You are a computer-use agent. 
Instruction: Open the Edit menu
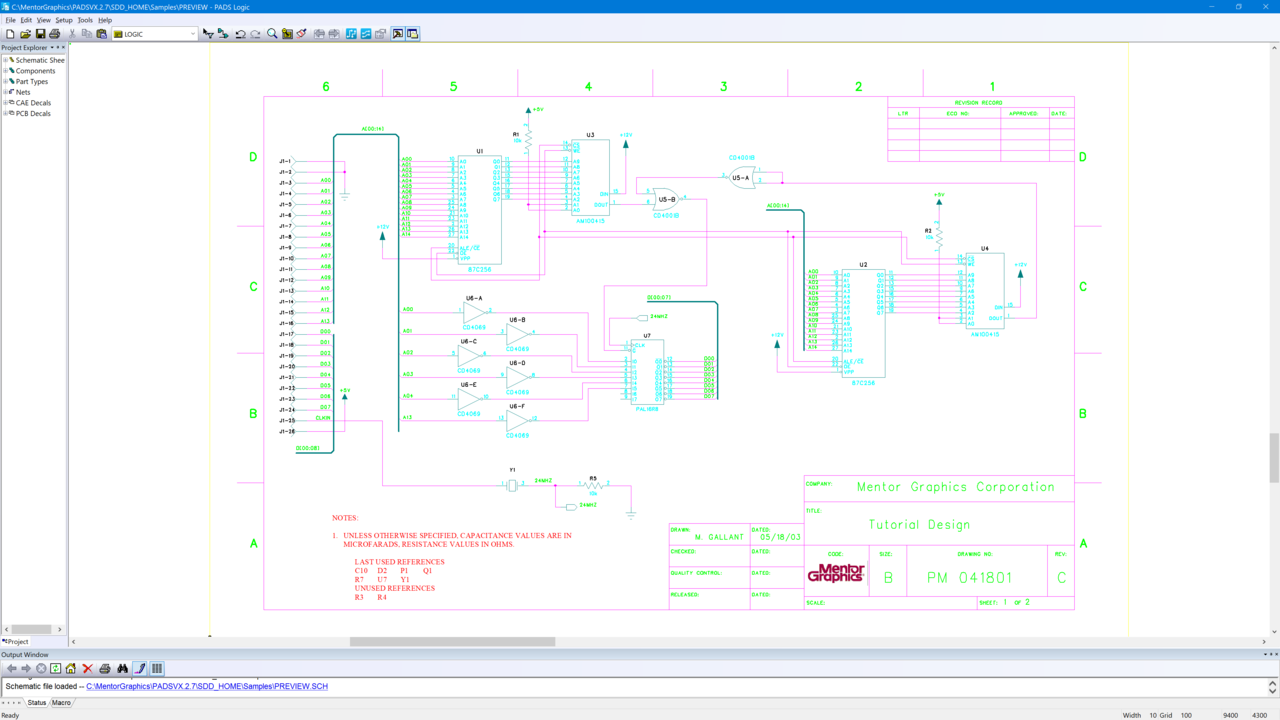coord(26,20)
